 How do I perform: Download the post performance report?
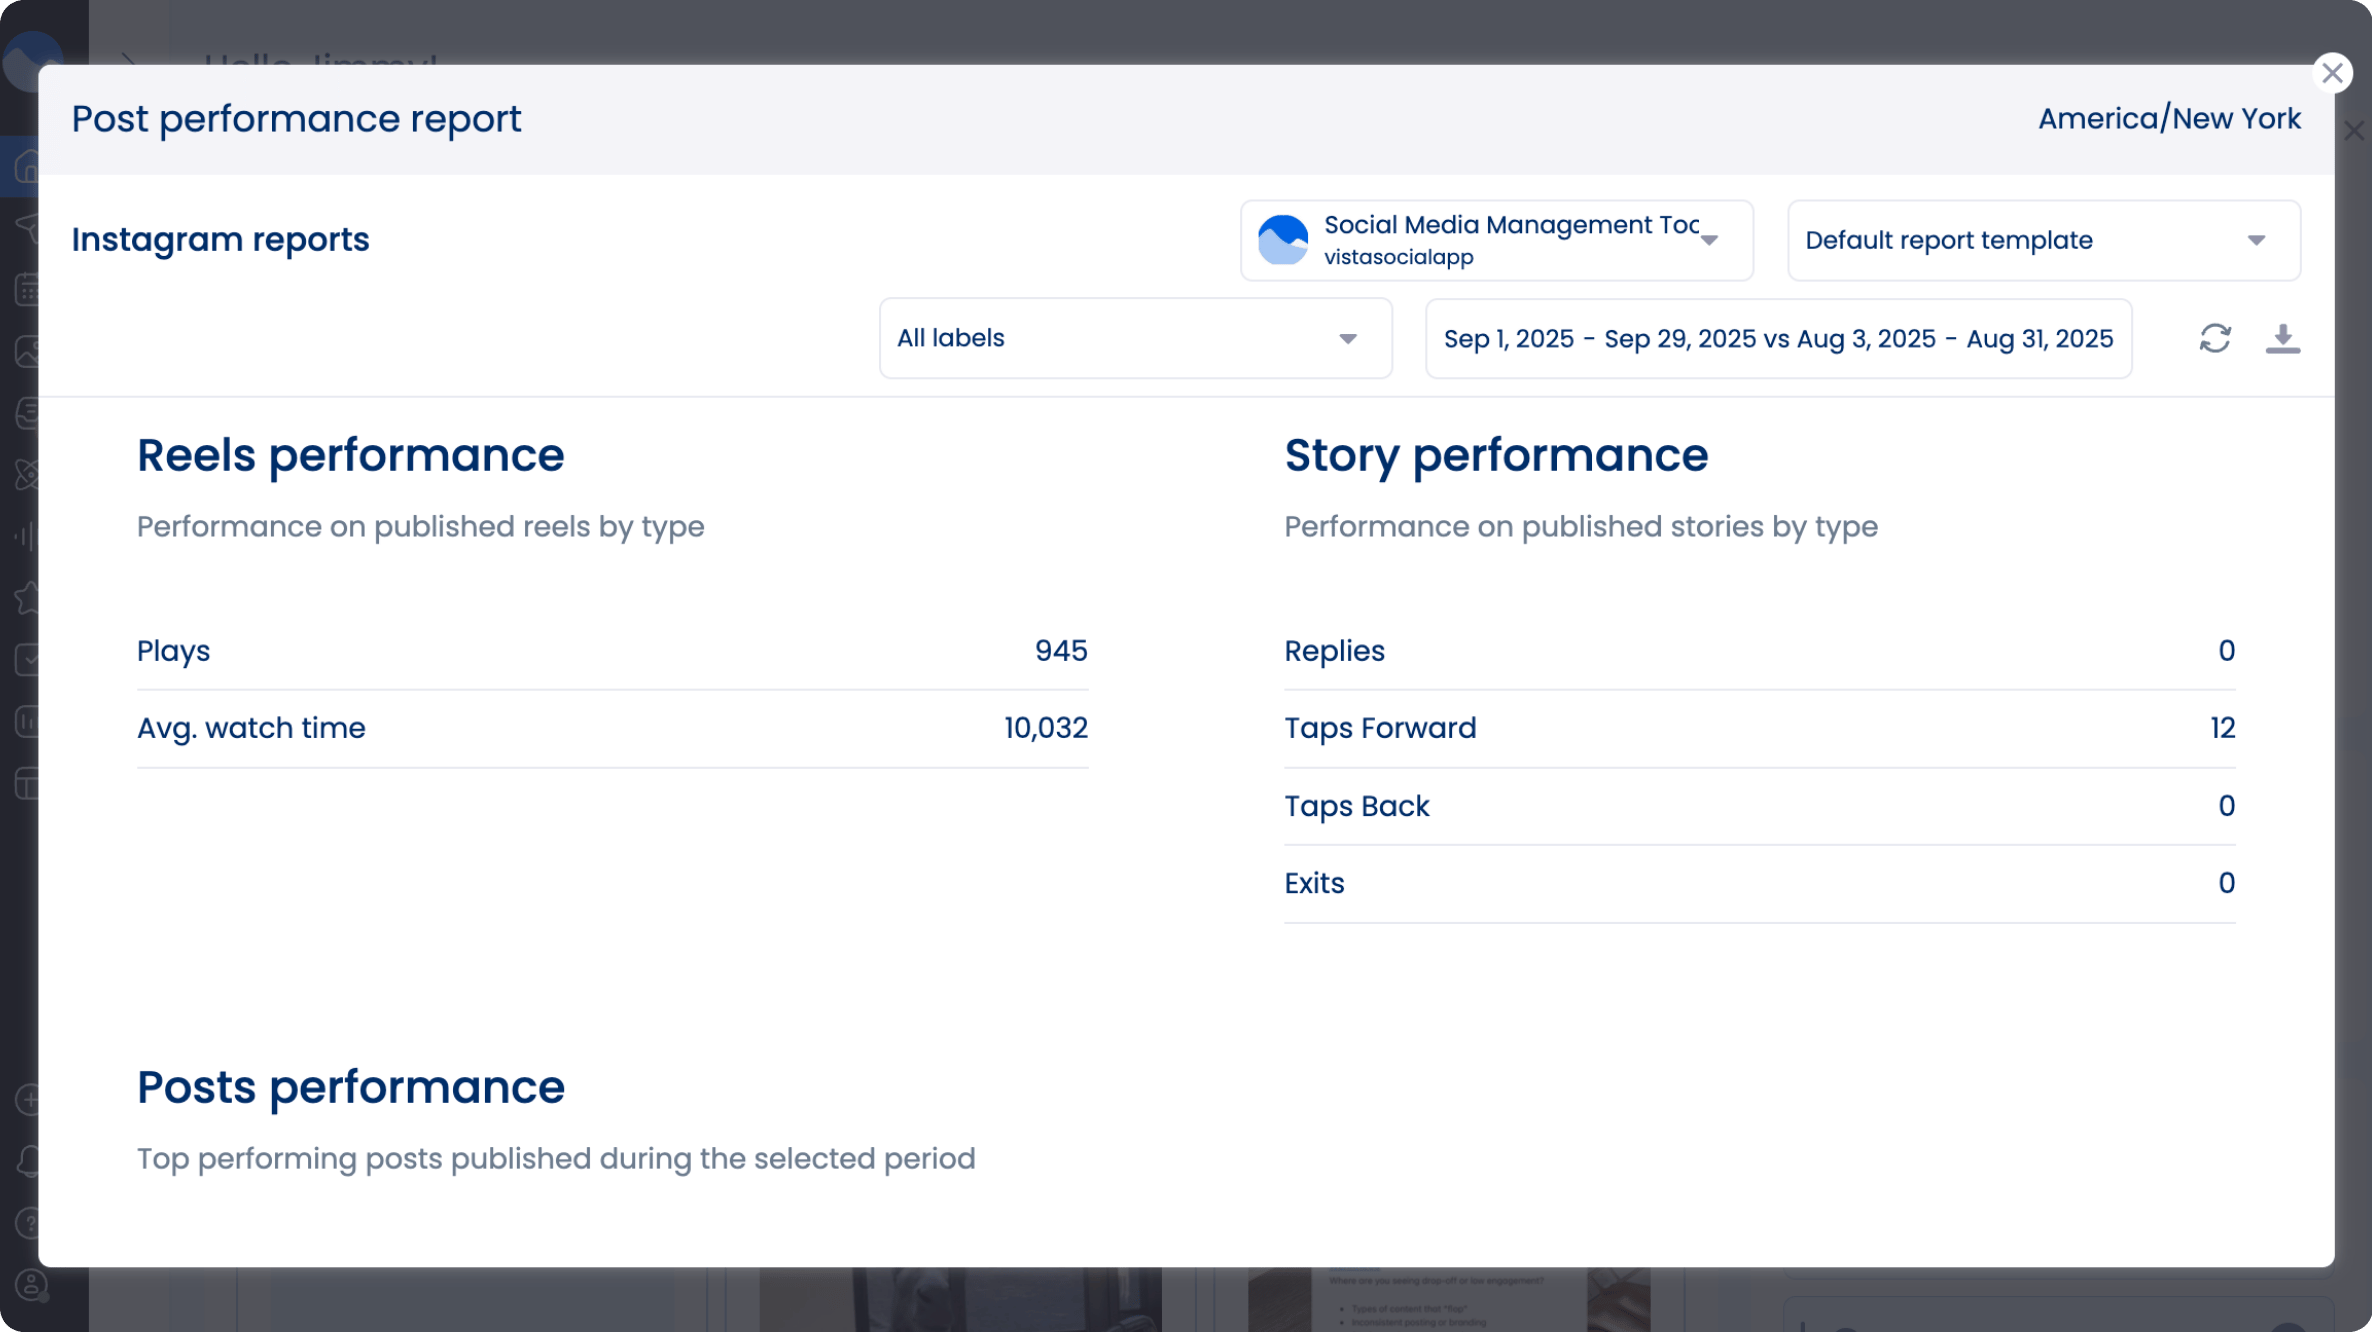2283,339
